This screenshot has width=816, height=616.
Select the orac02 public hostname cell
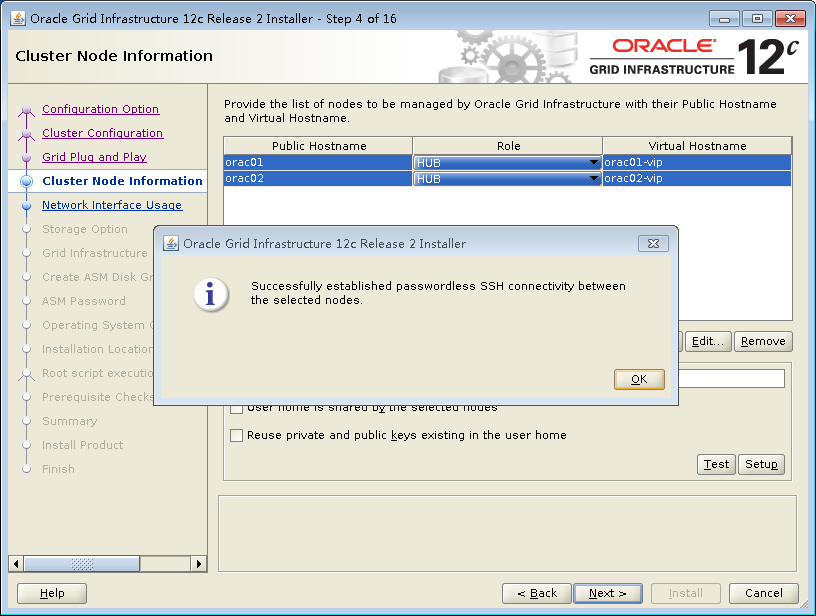[318, 178]
